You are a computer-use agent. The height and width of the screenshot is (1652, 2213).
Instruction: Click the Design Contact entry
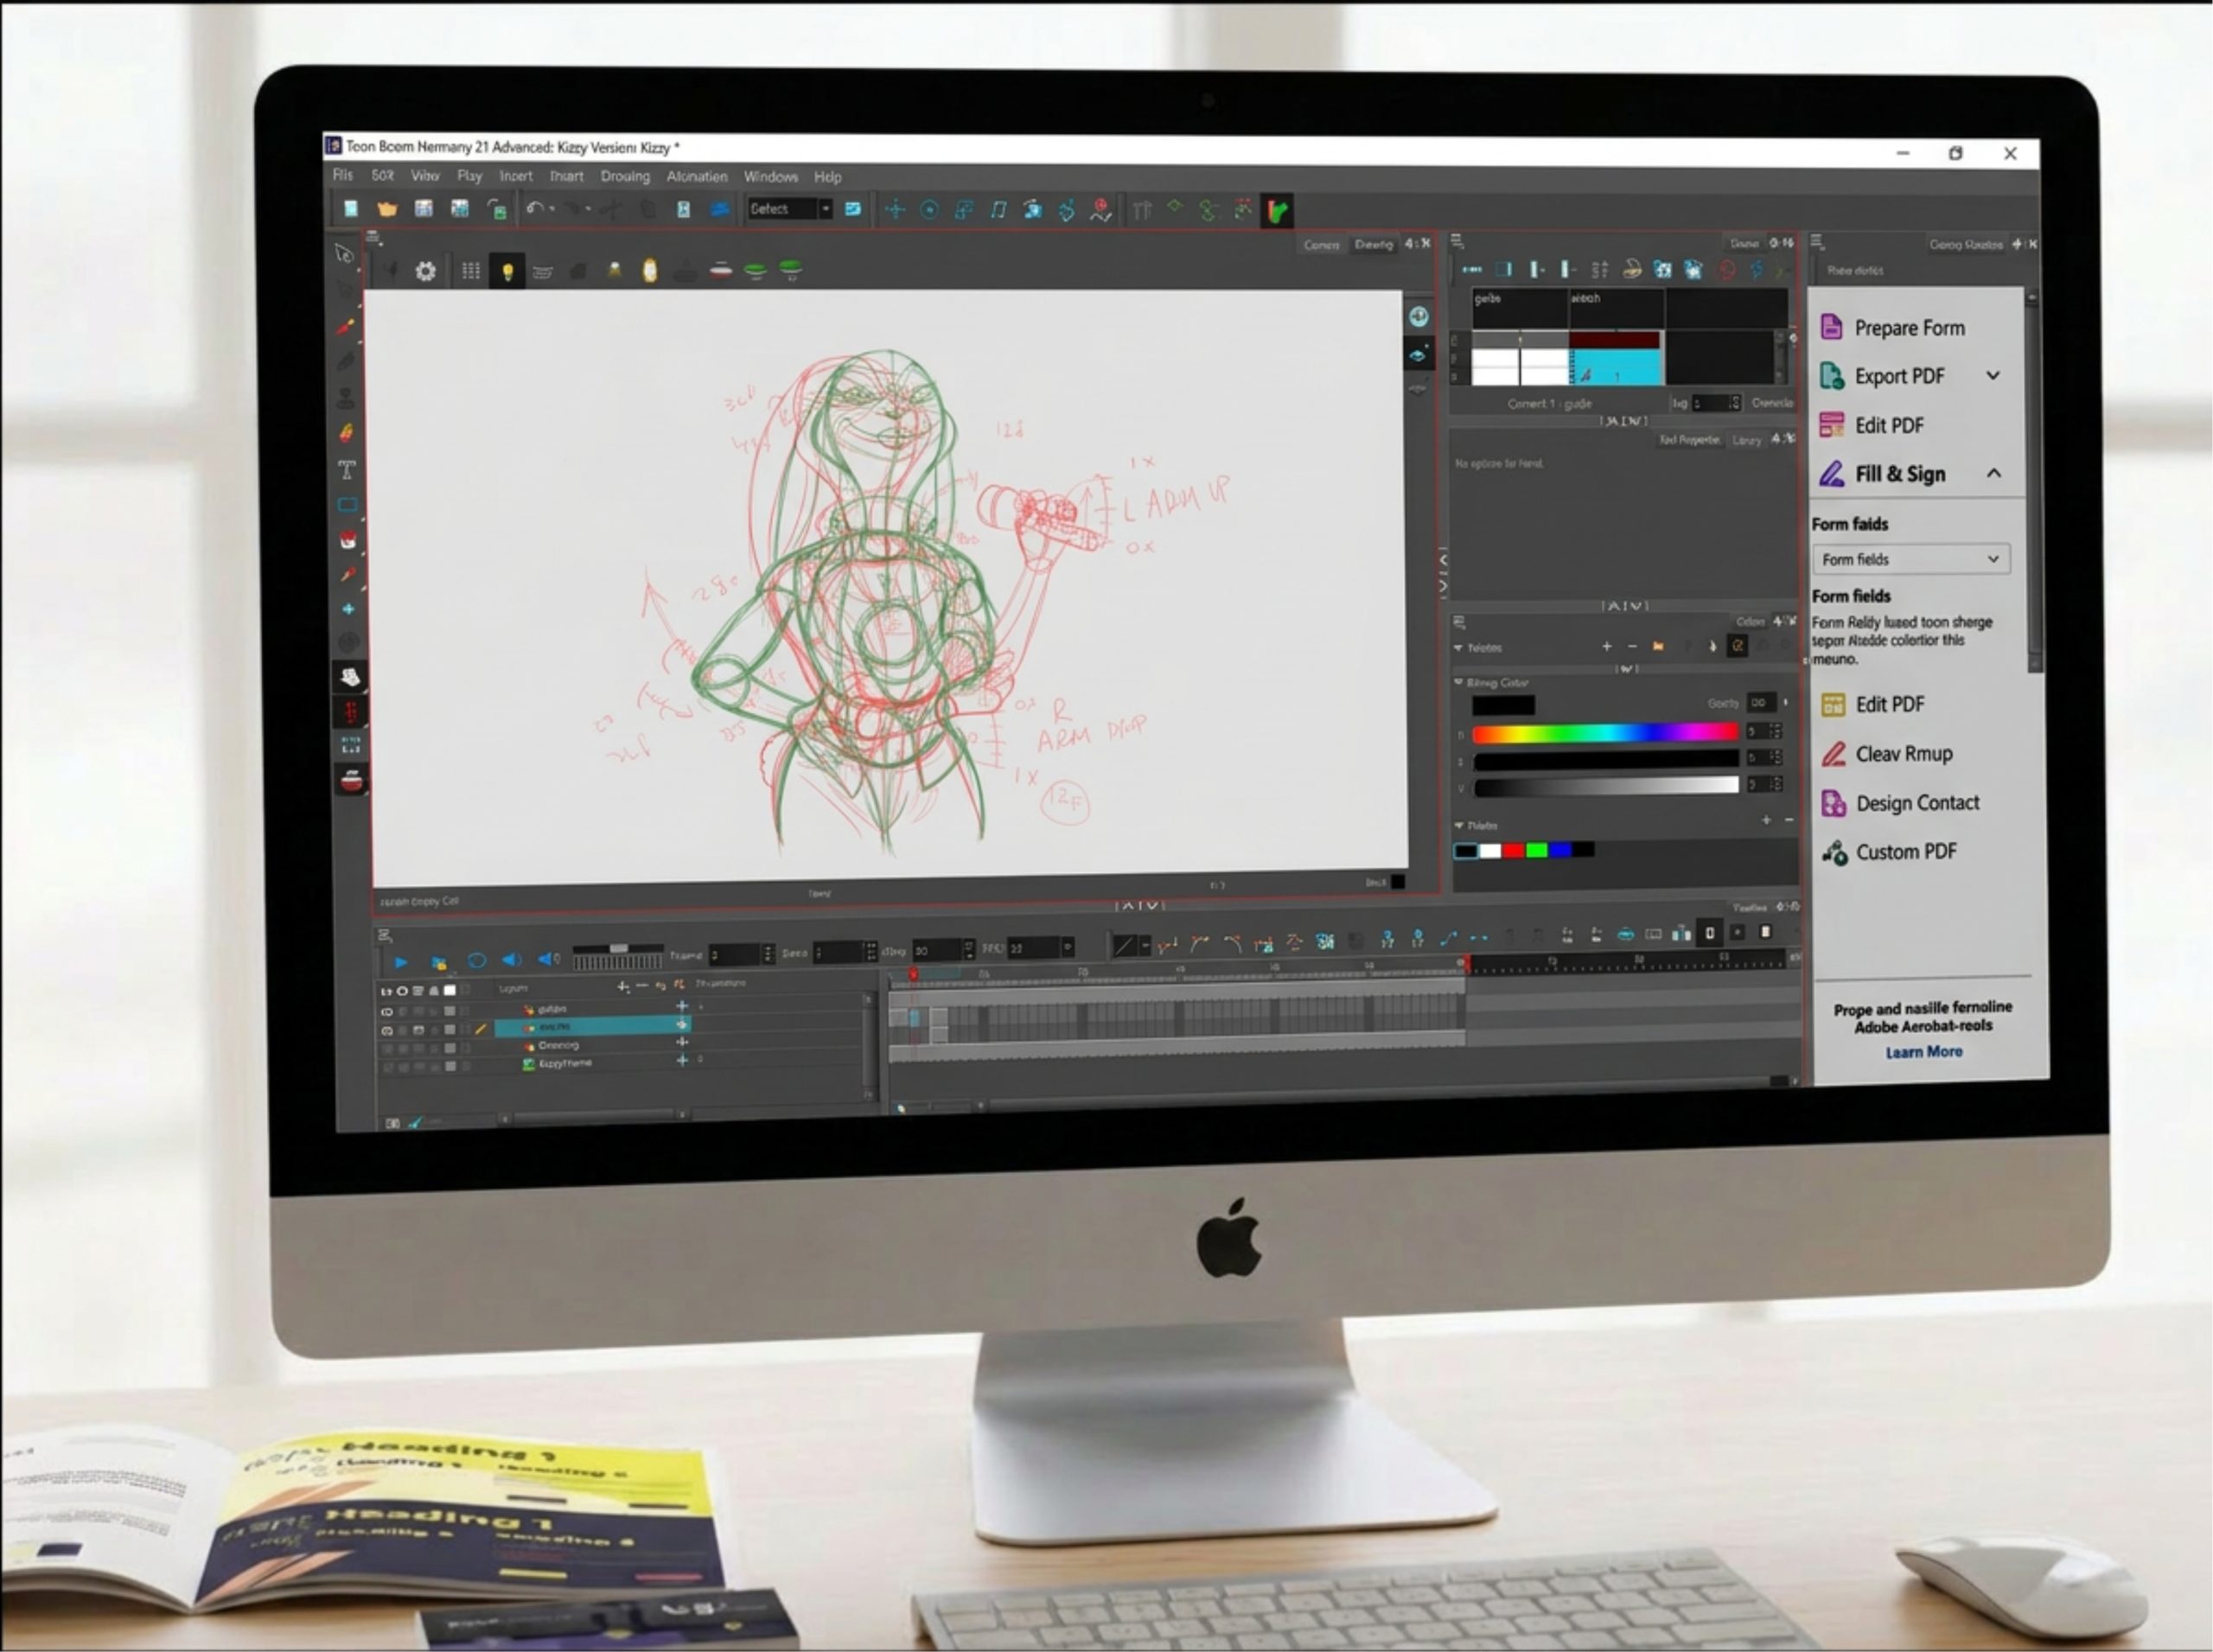(1917, 803)
